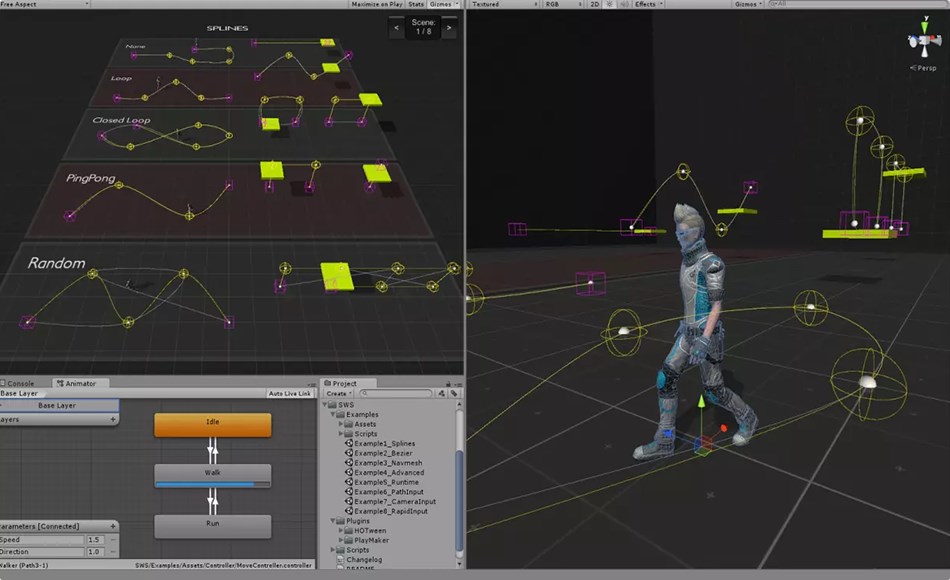Click the Example1_Splines scene icon
950x580 pixels.
coord(350,443)
